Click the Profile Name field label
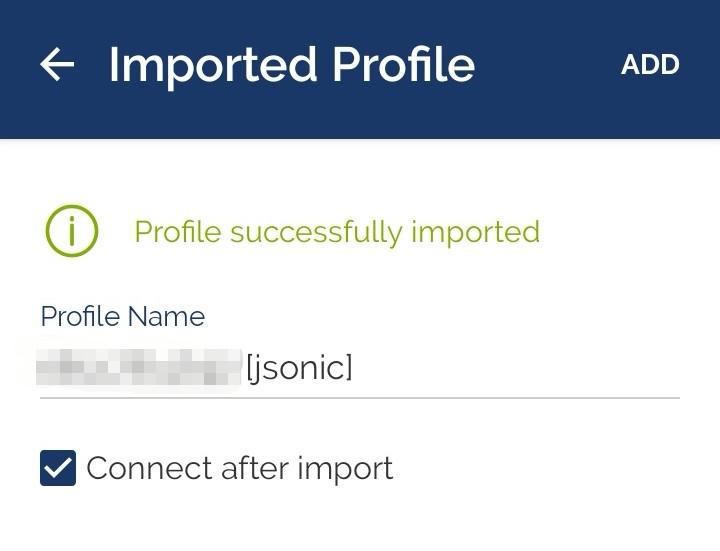720x551 pixels. pos(123,316)
